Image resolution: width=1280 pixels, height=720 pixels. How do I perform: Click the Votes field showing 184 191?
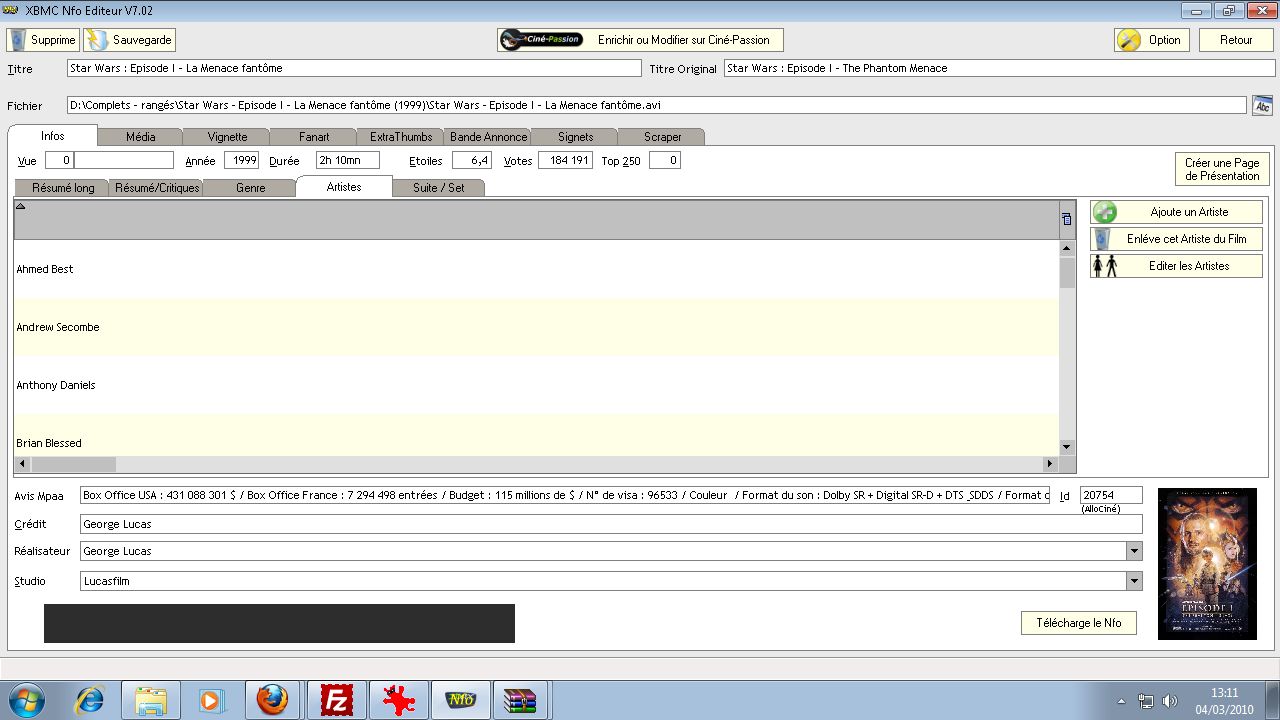point(566,160)
